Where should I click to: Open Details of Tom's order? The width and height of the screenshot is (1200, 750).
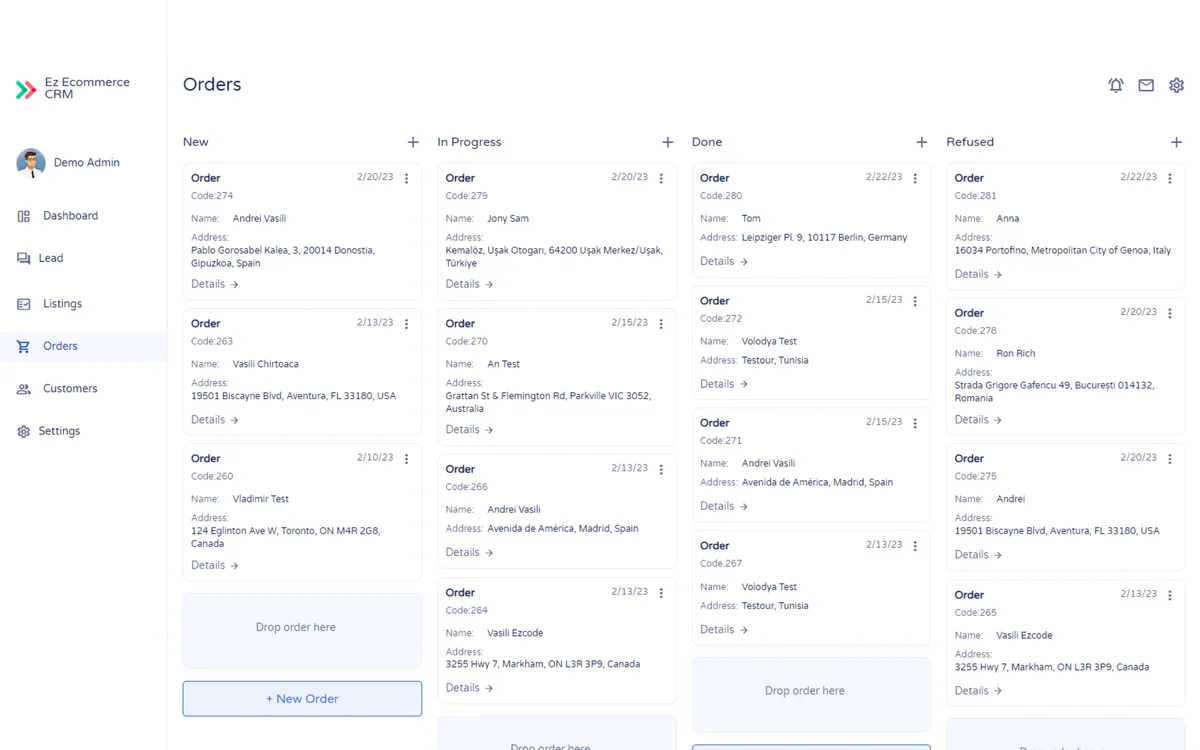[x=724, y=261]
